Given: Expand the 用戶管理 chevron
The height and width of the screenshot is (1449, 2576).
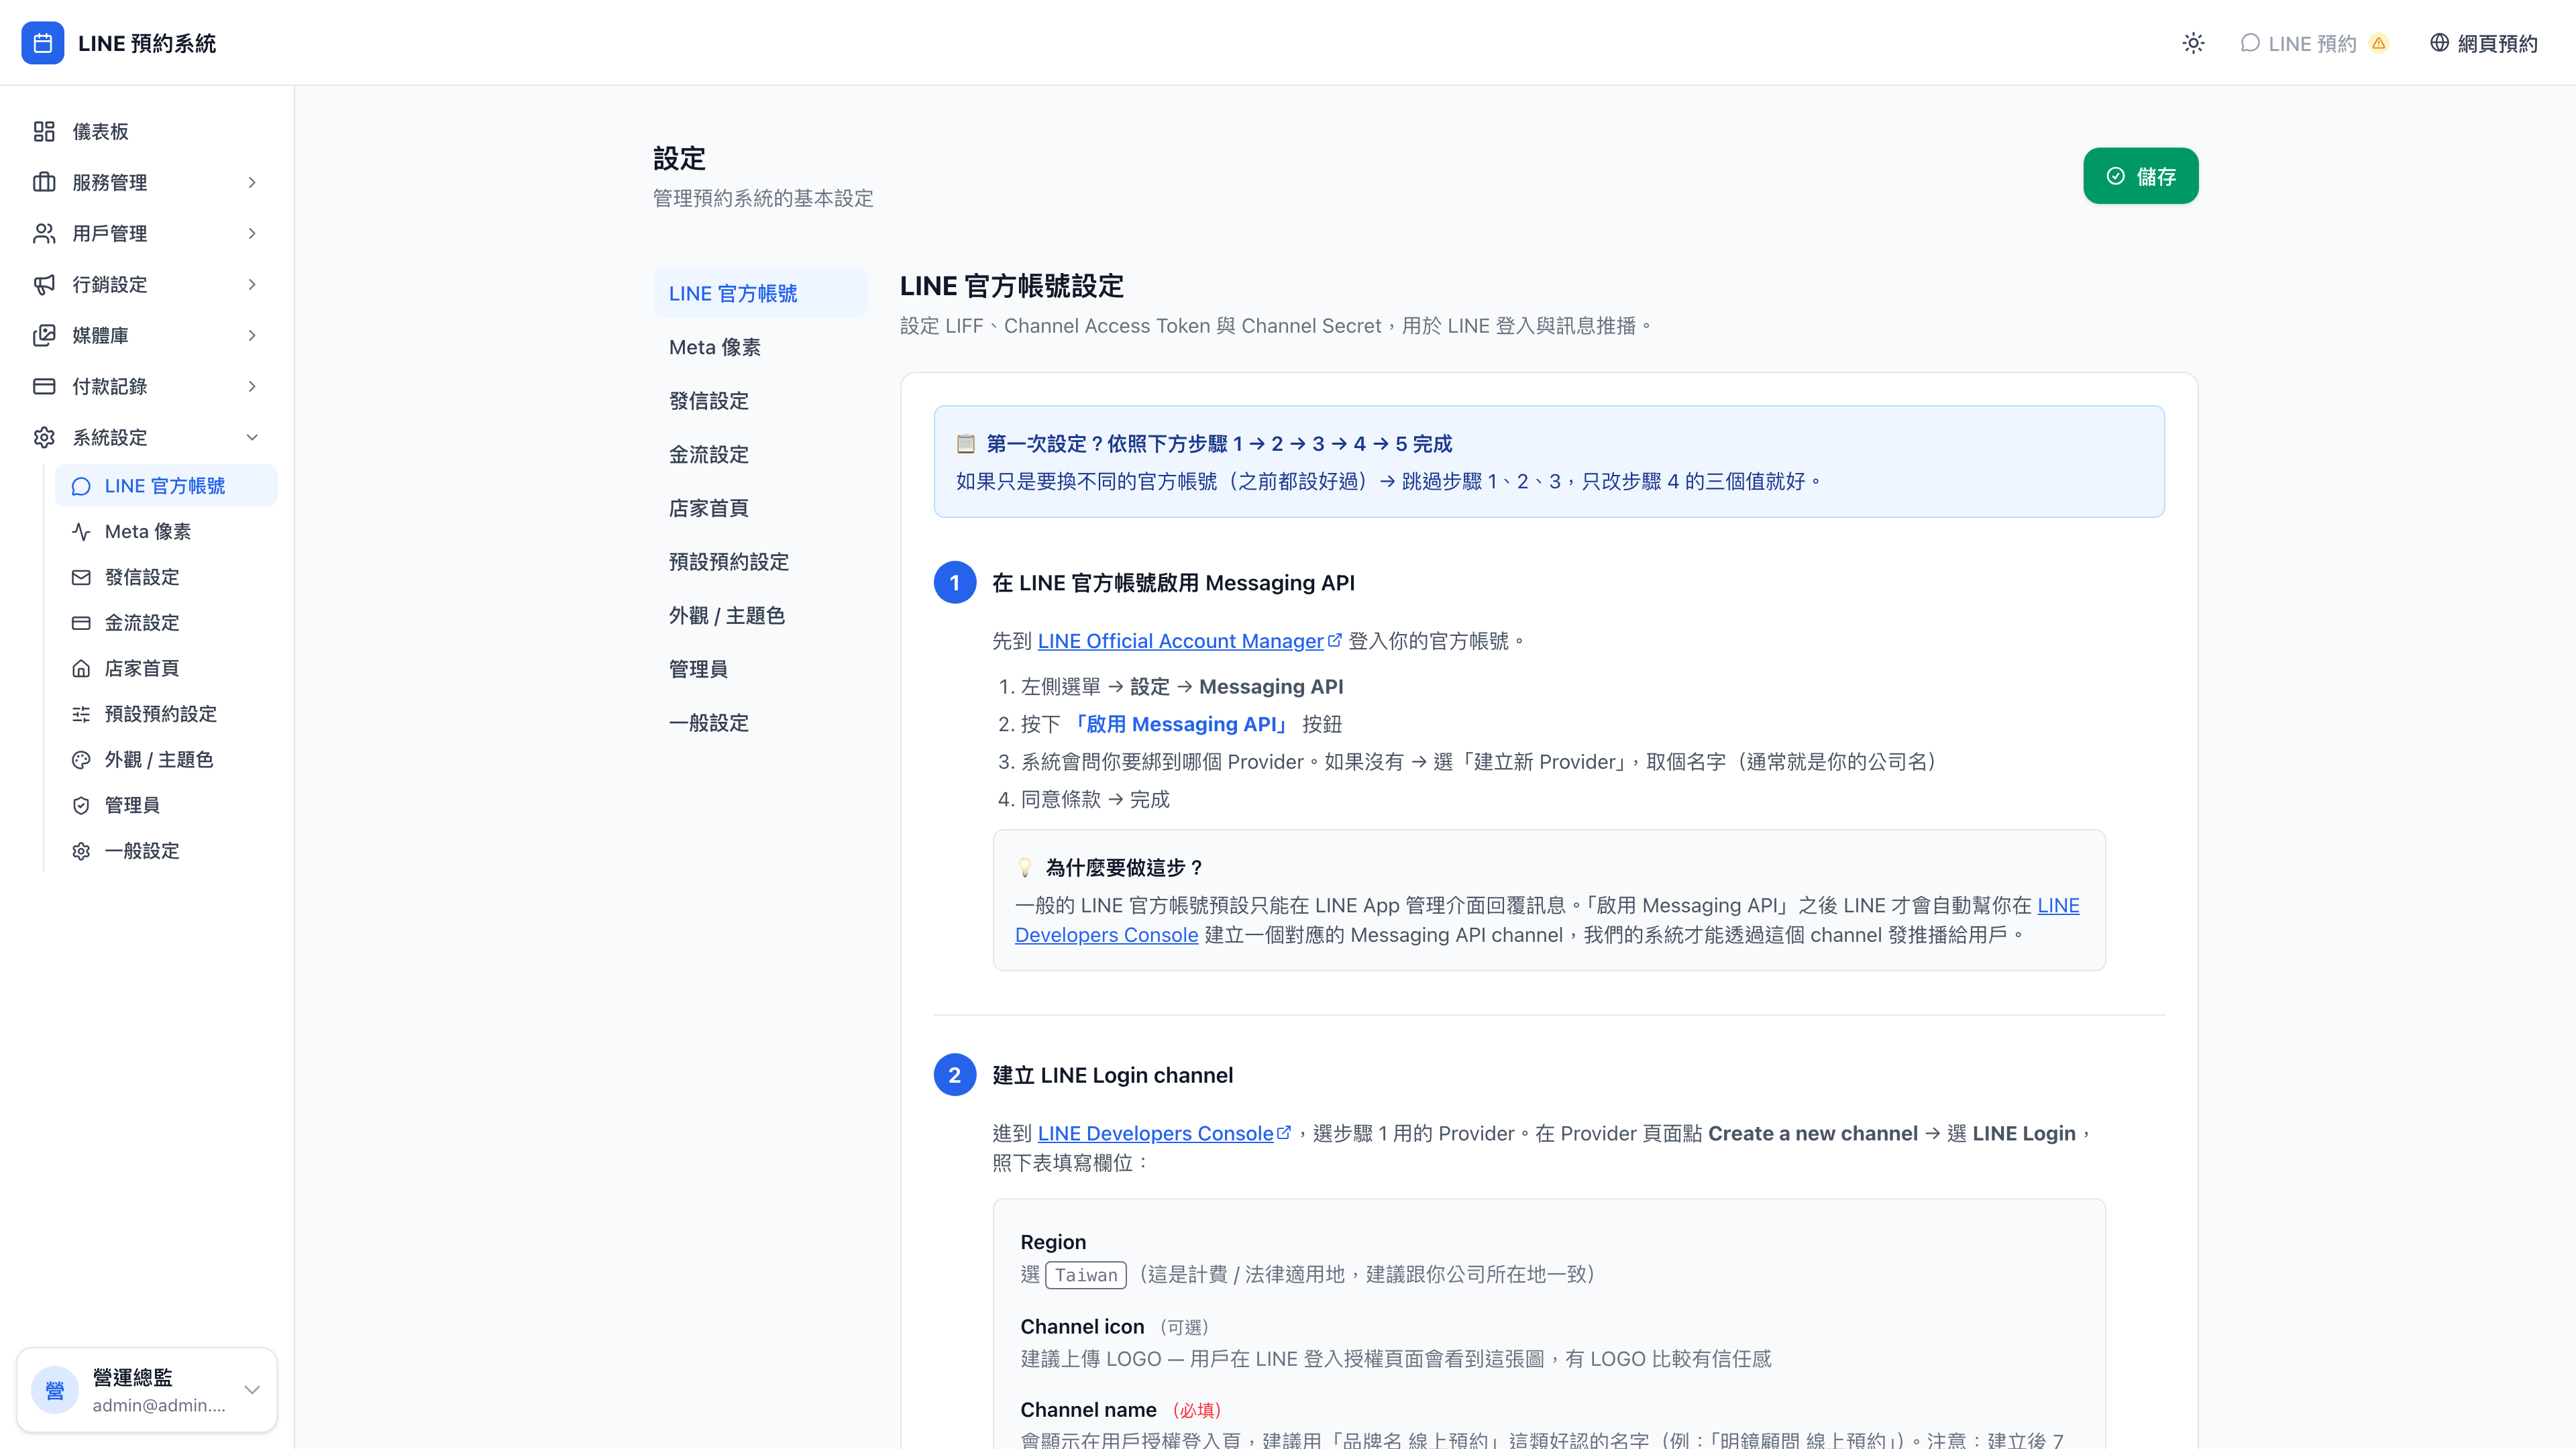Looking at the screenshot, I should pos(252,233).
